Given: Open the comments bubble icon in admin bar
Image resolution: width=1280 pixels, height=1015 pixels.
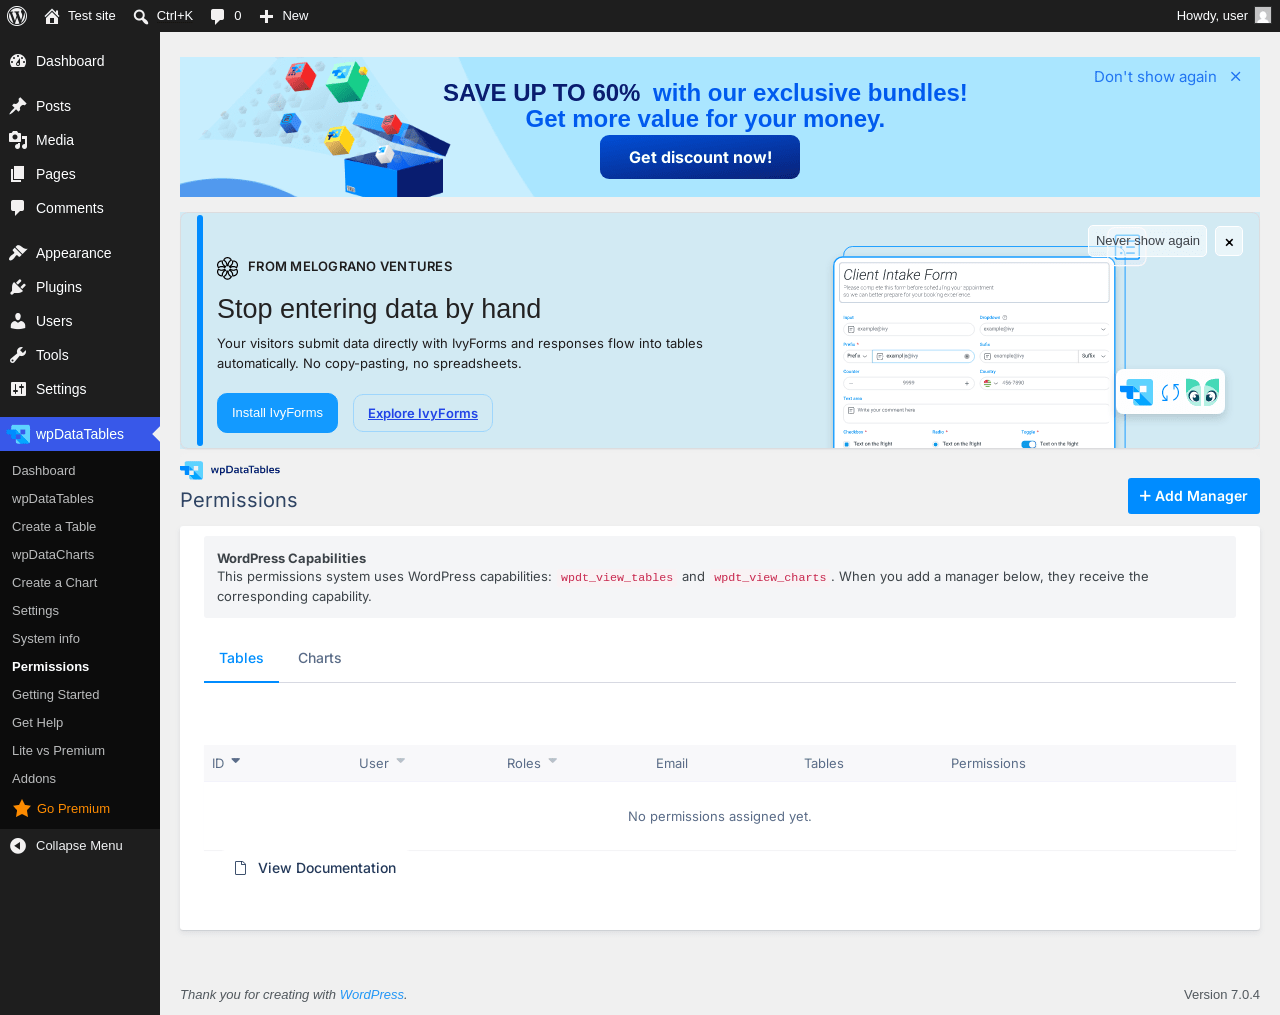Looking at the screenshot, I should 218,16.
